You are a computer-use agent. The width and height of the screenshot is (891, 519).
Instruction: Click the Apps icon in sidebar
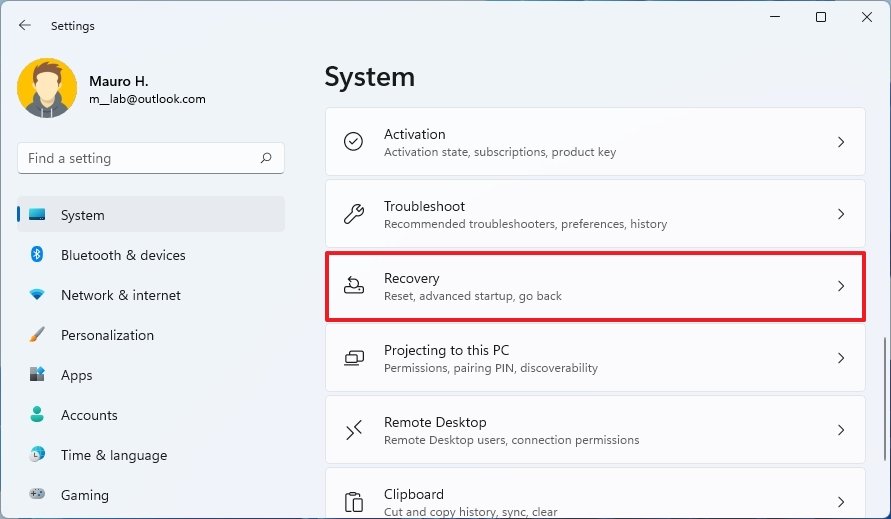tap(37, 374)
